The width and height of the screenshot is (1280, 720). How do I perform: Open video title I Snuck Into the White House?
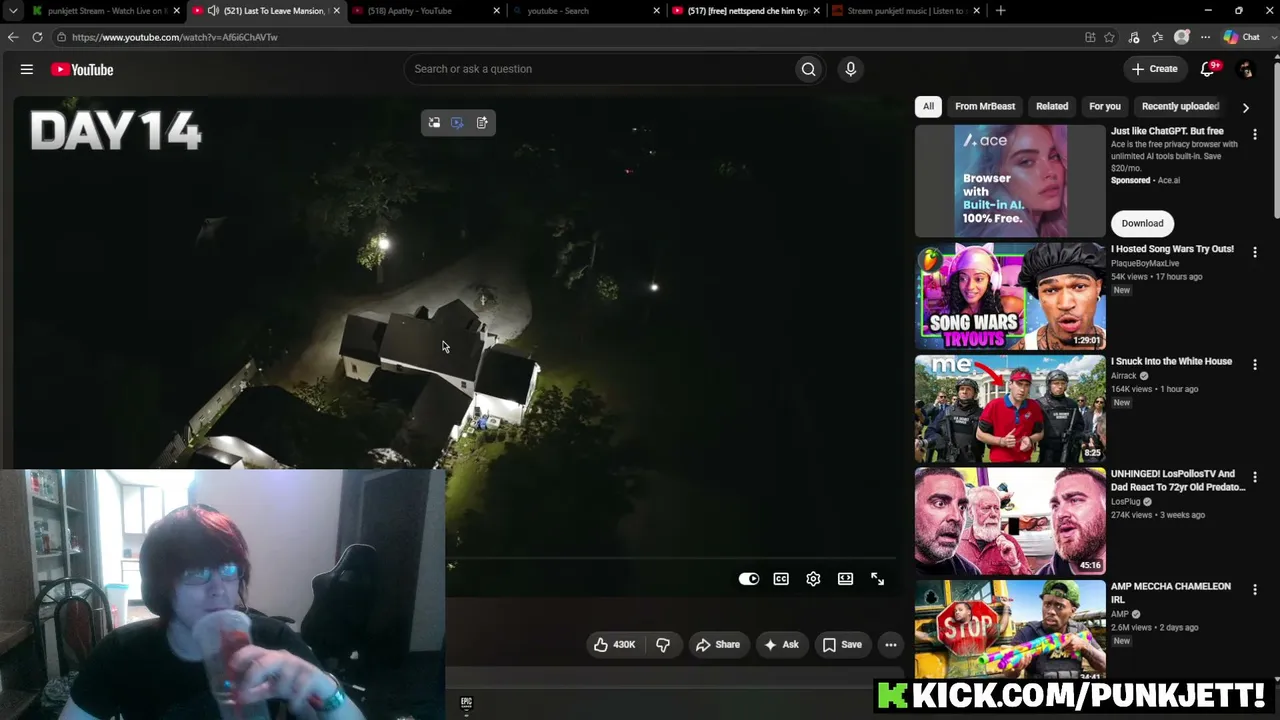point(1171,361)
